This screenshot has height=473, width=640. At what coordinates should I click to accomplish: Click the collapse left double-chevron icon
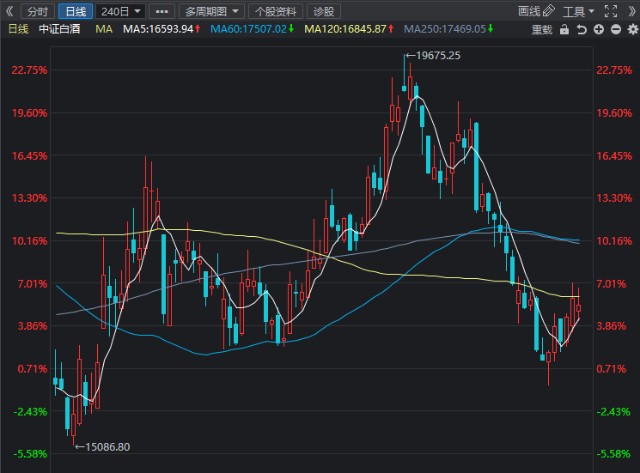click(x=11, y=11)
